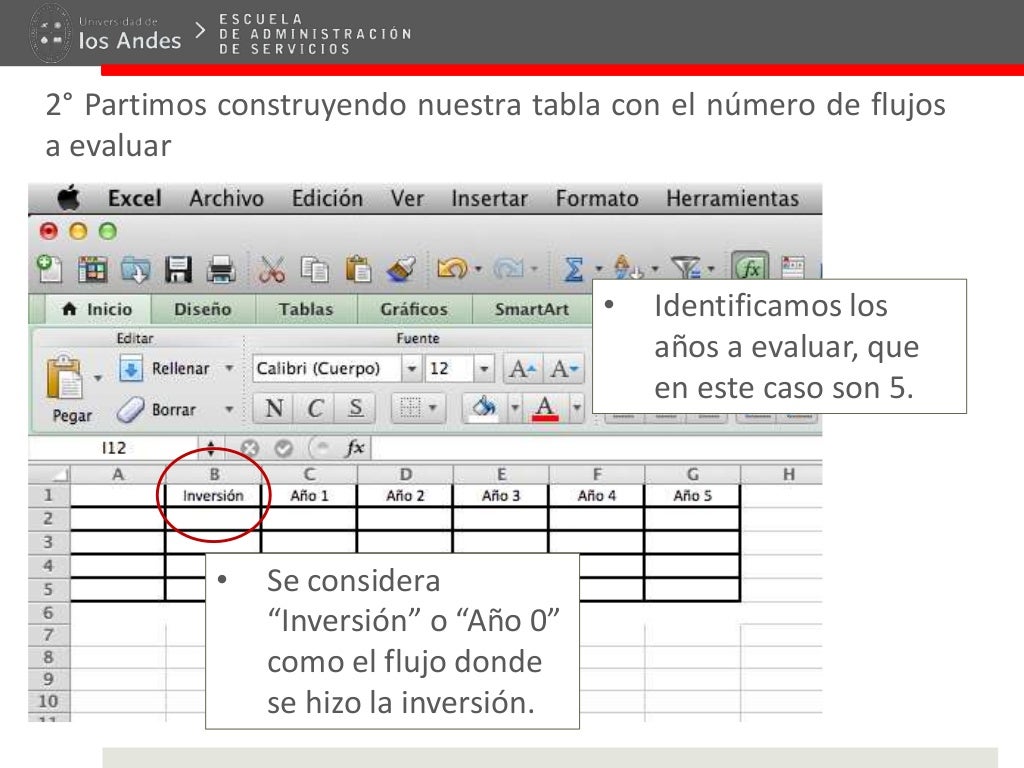
Task: Toggle bold with the N button
Action: 274,408
